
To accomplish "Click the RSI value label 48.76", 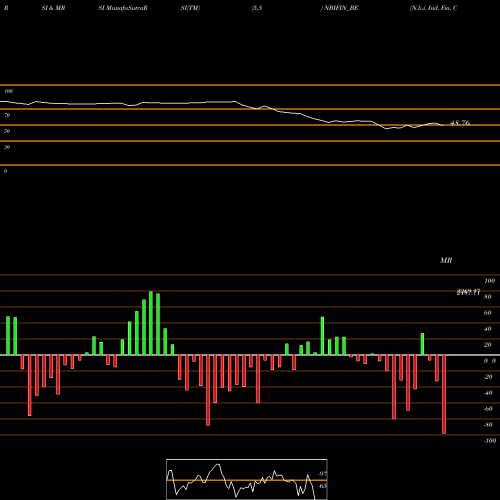I will pyautogui.click(x=460, y=123).
